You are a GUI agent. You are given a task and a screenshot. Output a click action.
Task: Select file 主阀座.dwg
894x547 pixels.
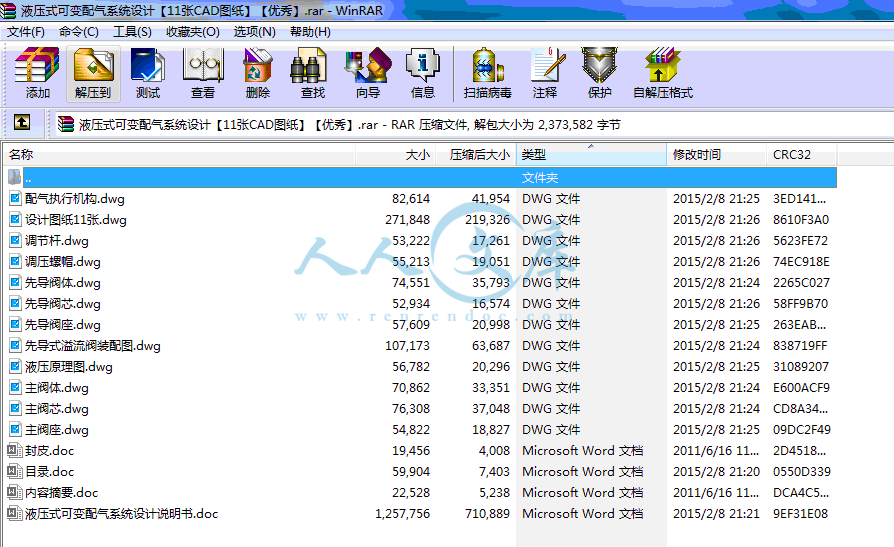(56, 430)
